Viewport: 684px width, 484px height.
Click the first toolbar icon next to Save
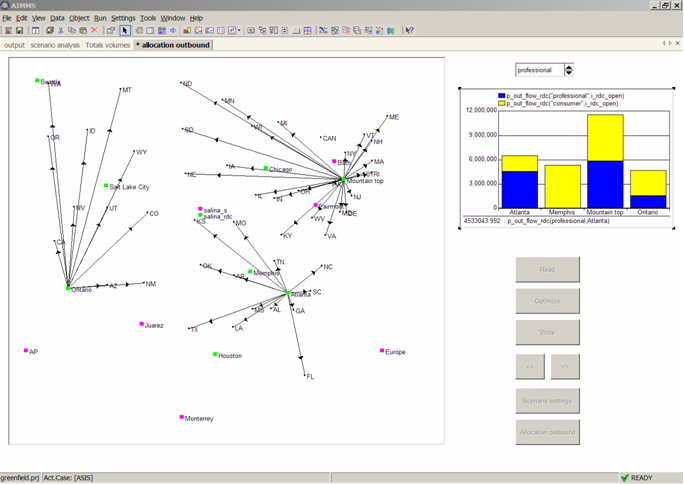click(8, 30)
